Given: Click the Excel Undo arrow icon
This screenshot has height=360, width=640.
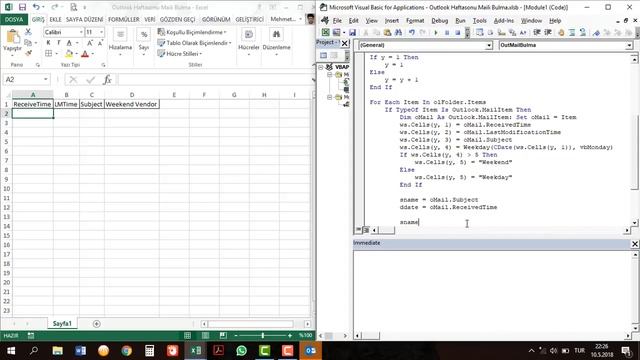Looking at the screenshot, I should 36,7.
